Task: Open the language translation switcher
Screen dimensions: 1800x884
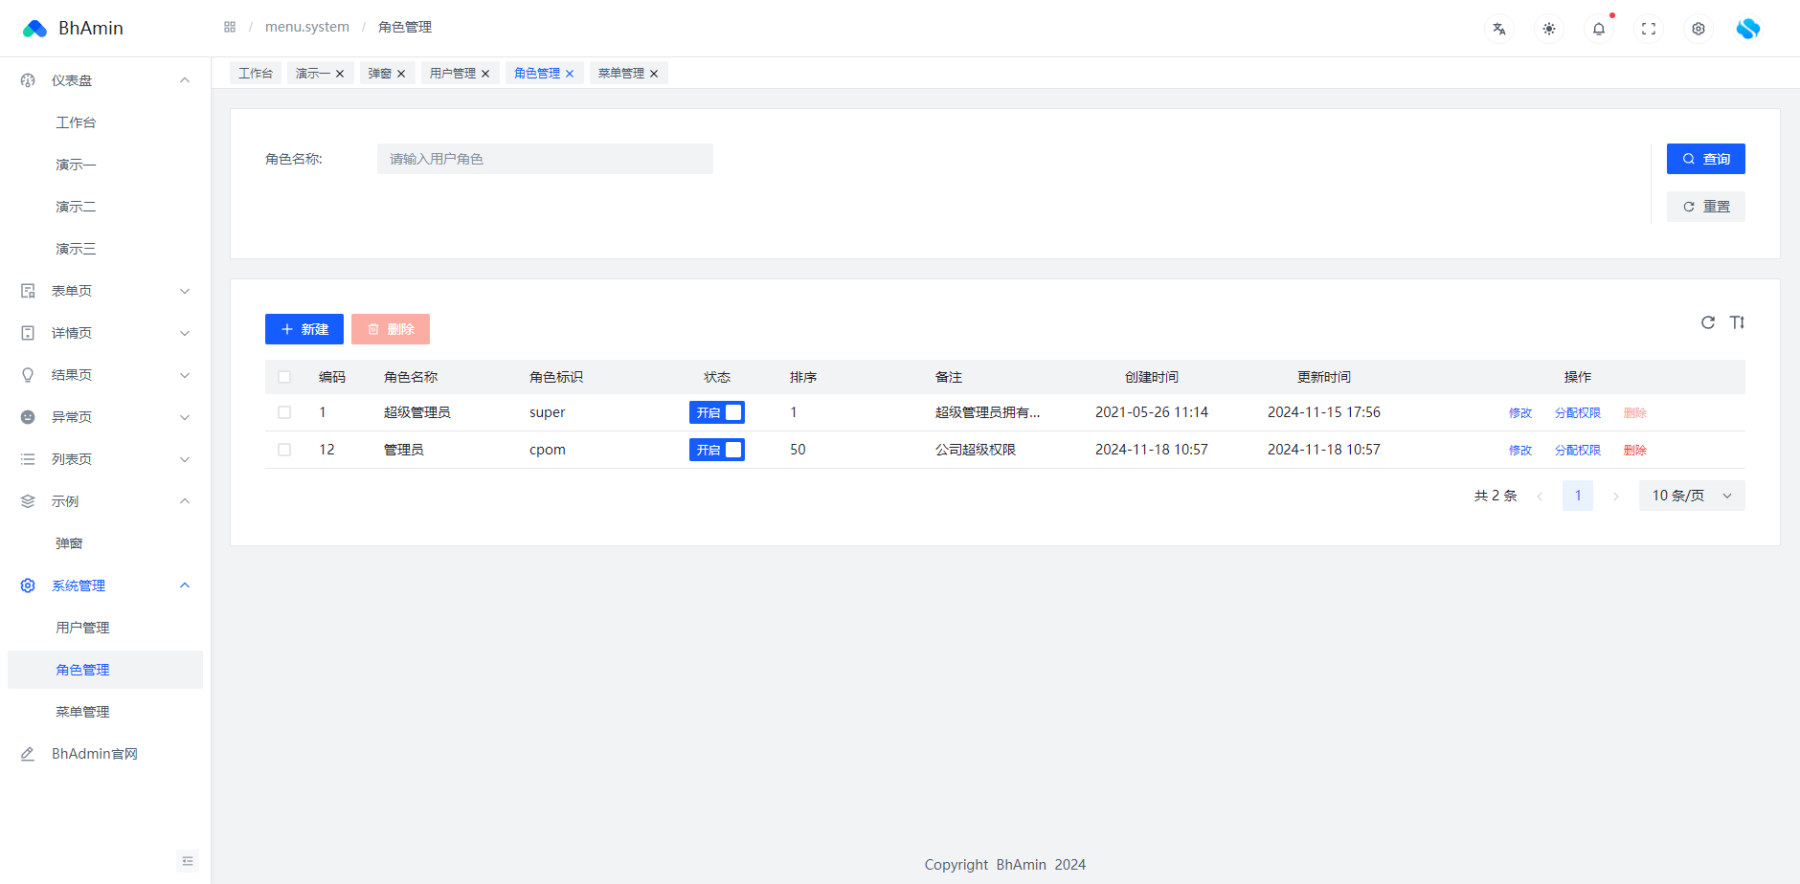Action: click(x=1499, y=29)
